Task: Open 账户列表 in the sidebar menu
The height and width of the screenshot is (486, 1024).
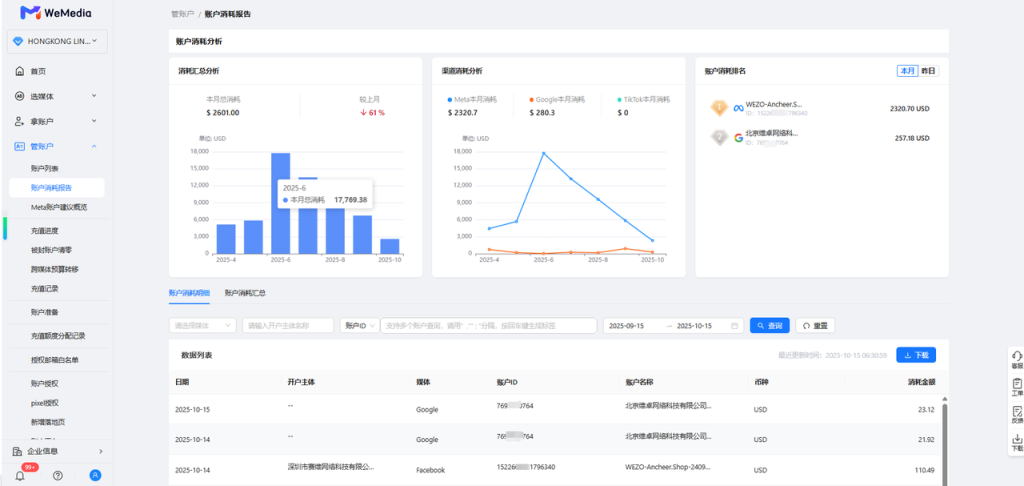Action: [x=45, y=168]
